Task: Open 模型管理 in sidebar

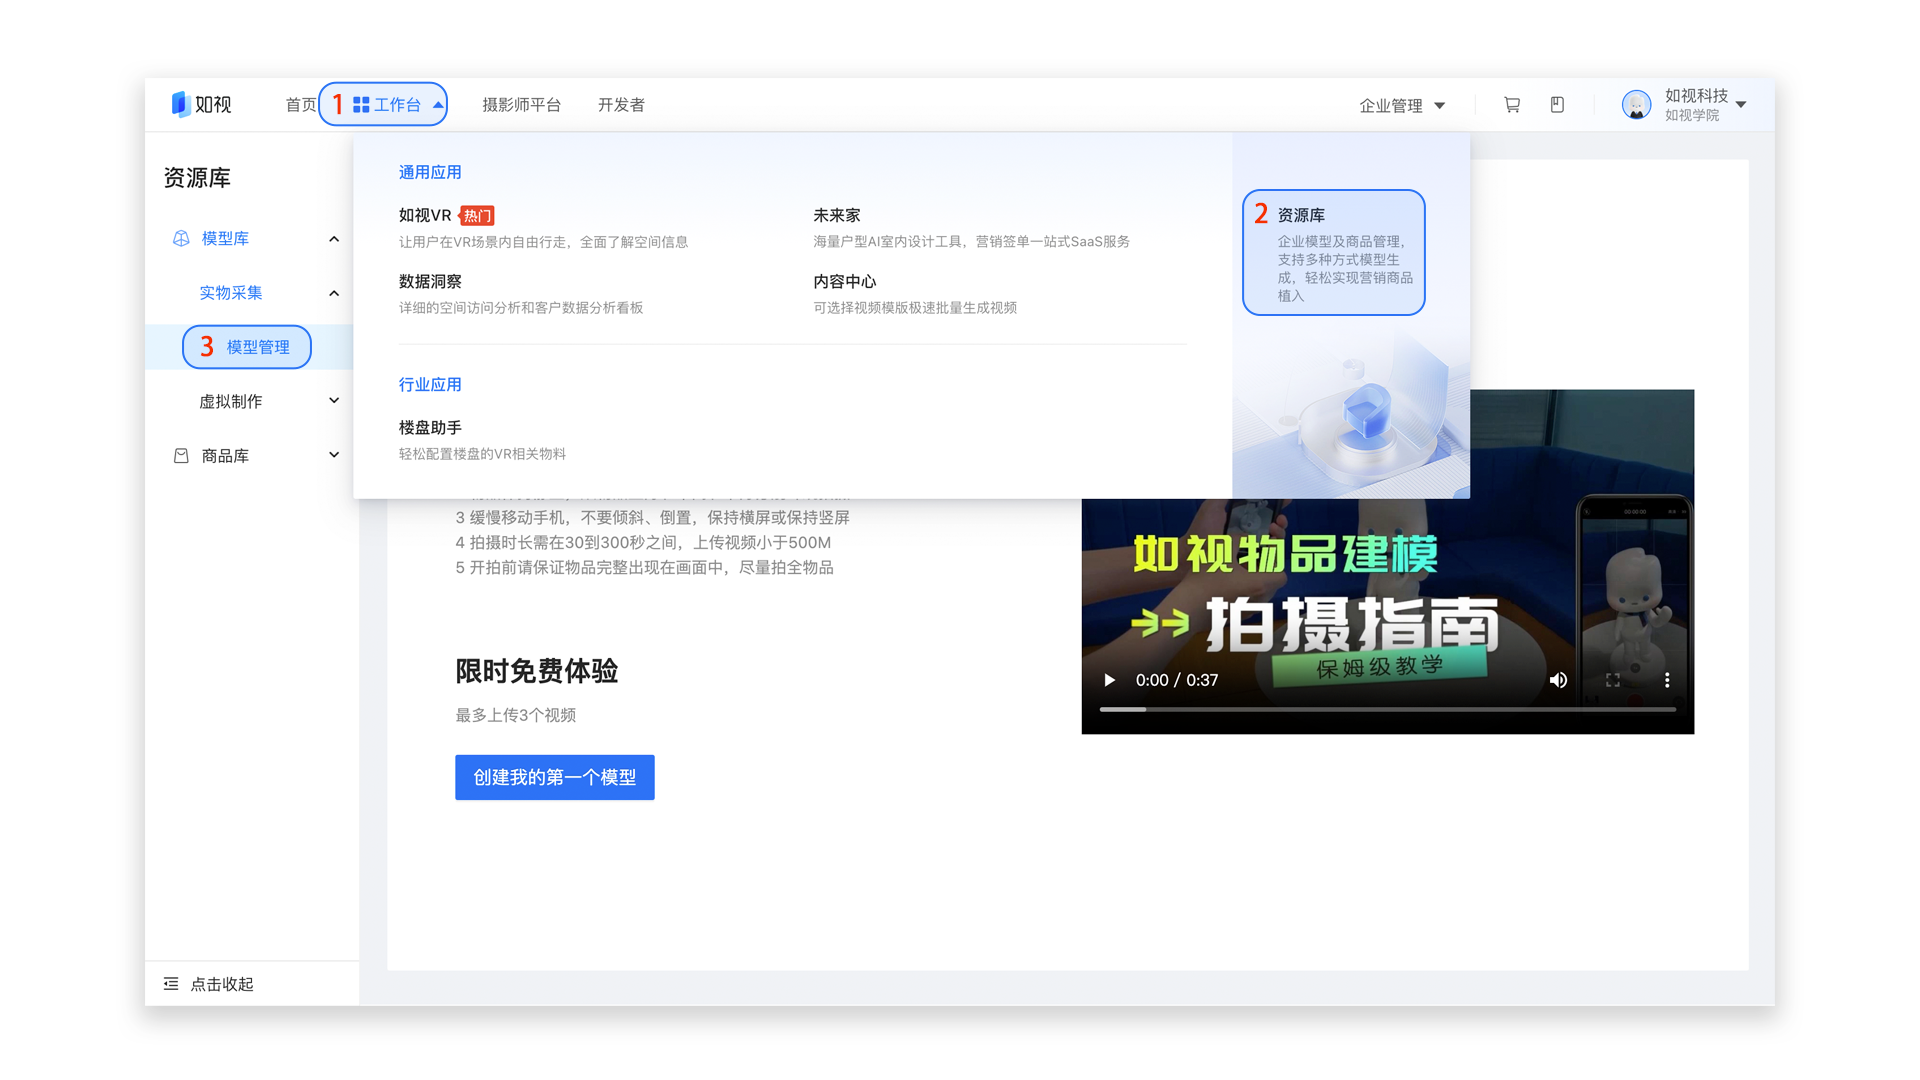Action: (x=258, y=347)
